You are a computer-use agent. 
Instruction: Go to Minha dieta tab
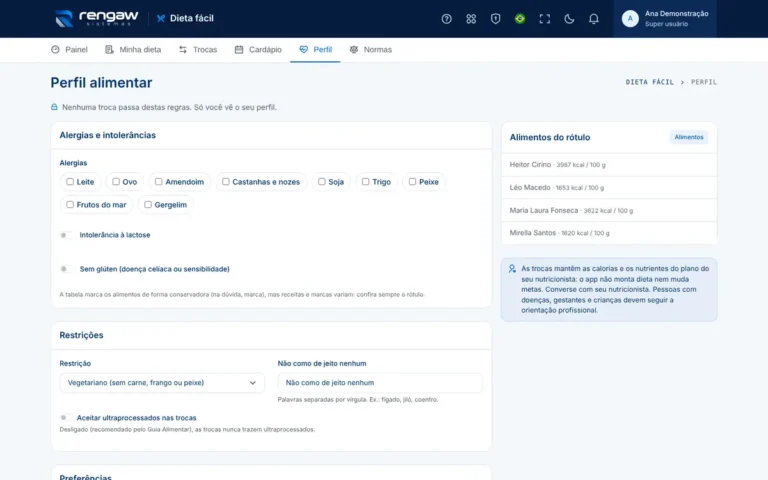pos(133,49)
